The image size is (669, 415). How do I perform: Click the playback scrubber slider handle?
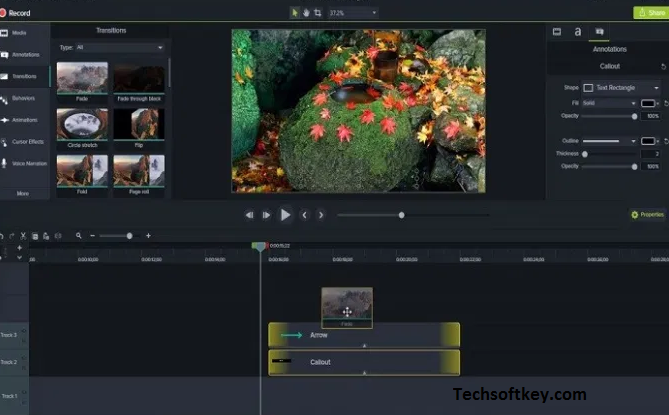point(401,215)
